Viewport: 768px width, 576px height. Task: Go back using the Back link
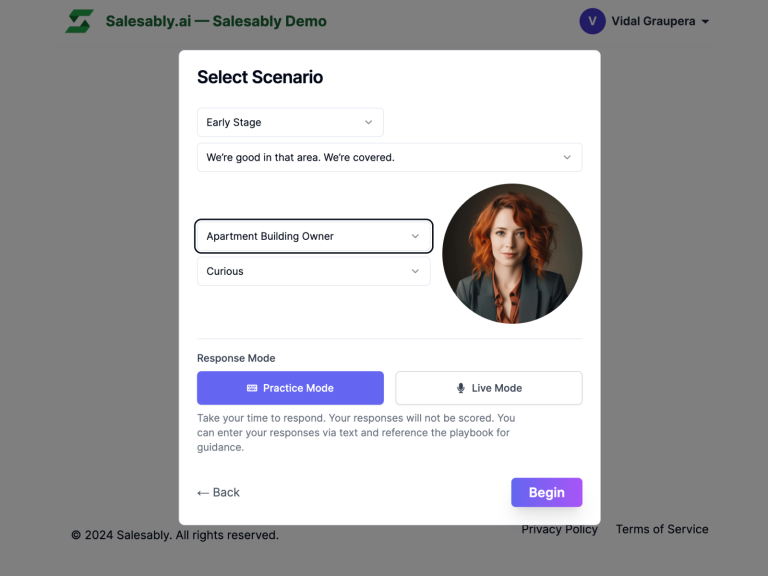(x=219, y=492)
